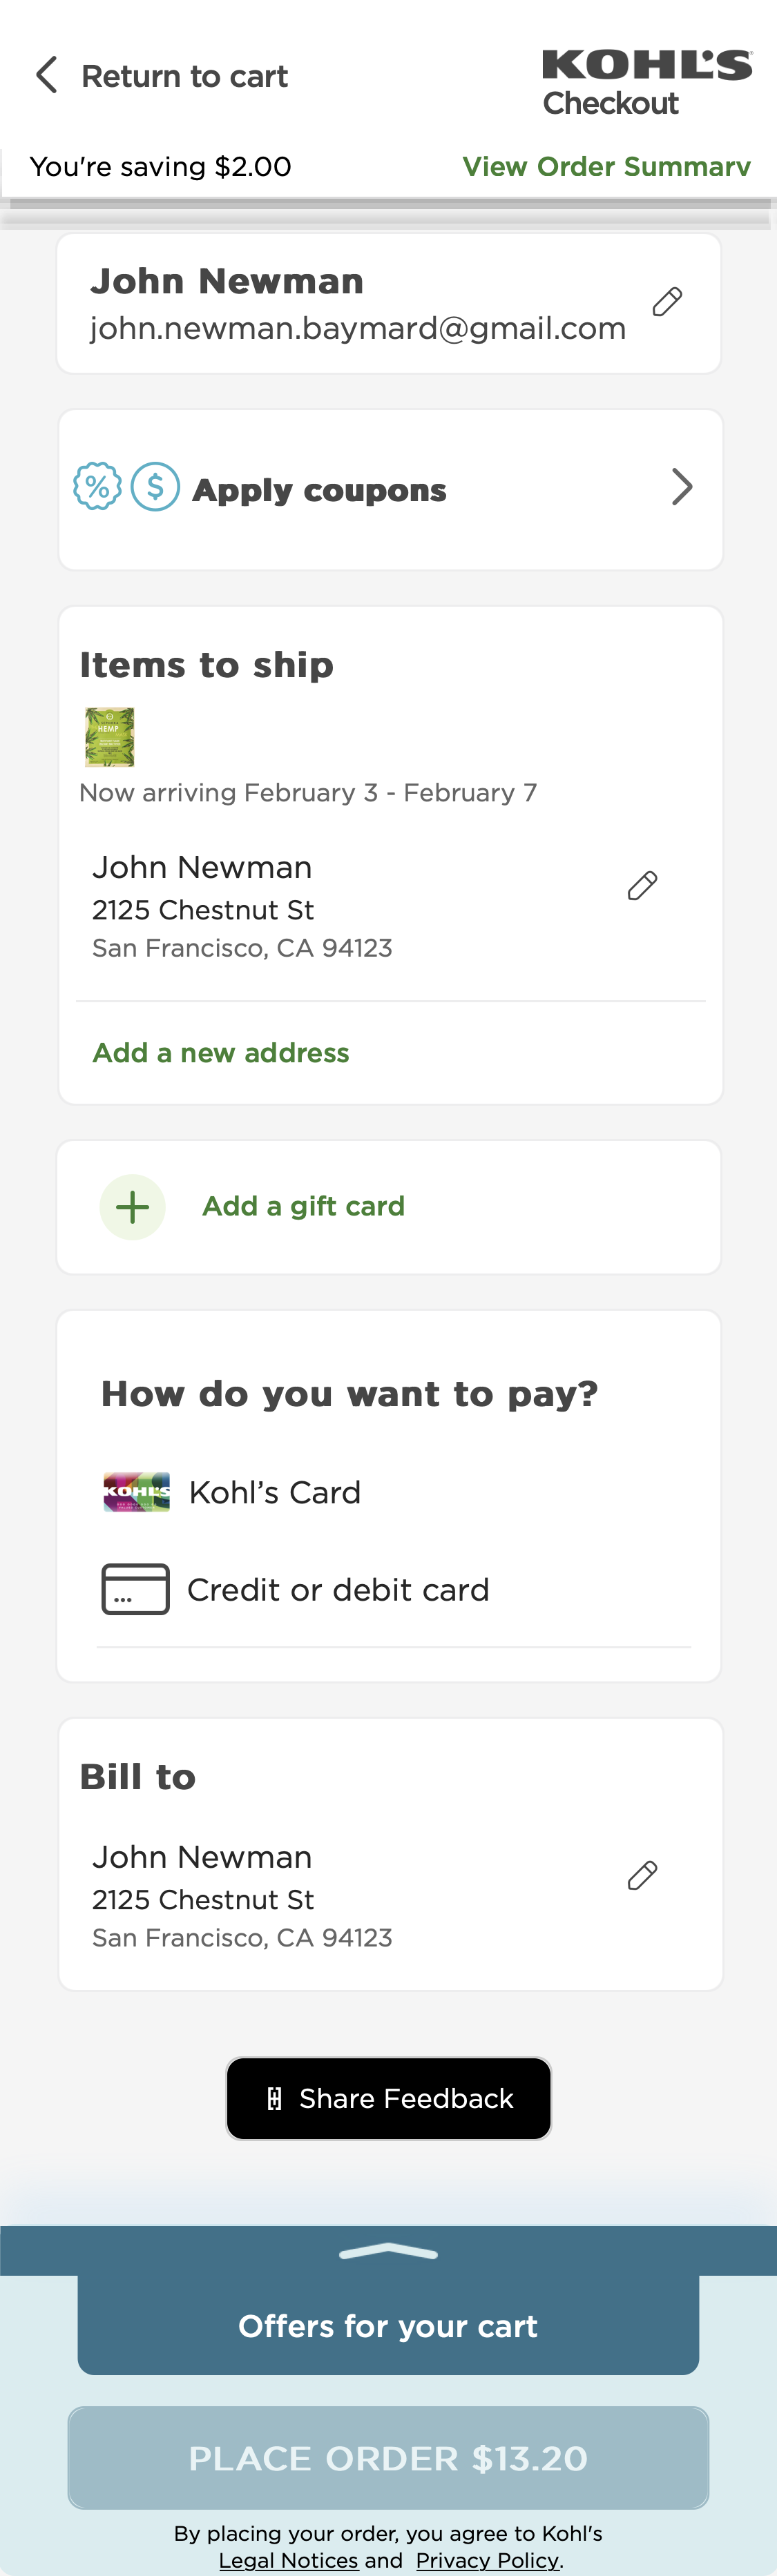Select Kohl's Card as payment method

(274, 1492)
